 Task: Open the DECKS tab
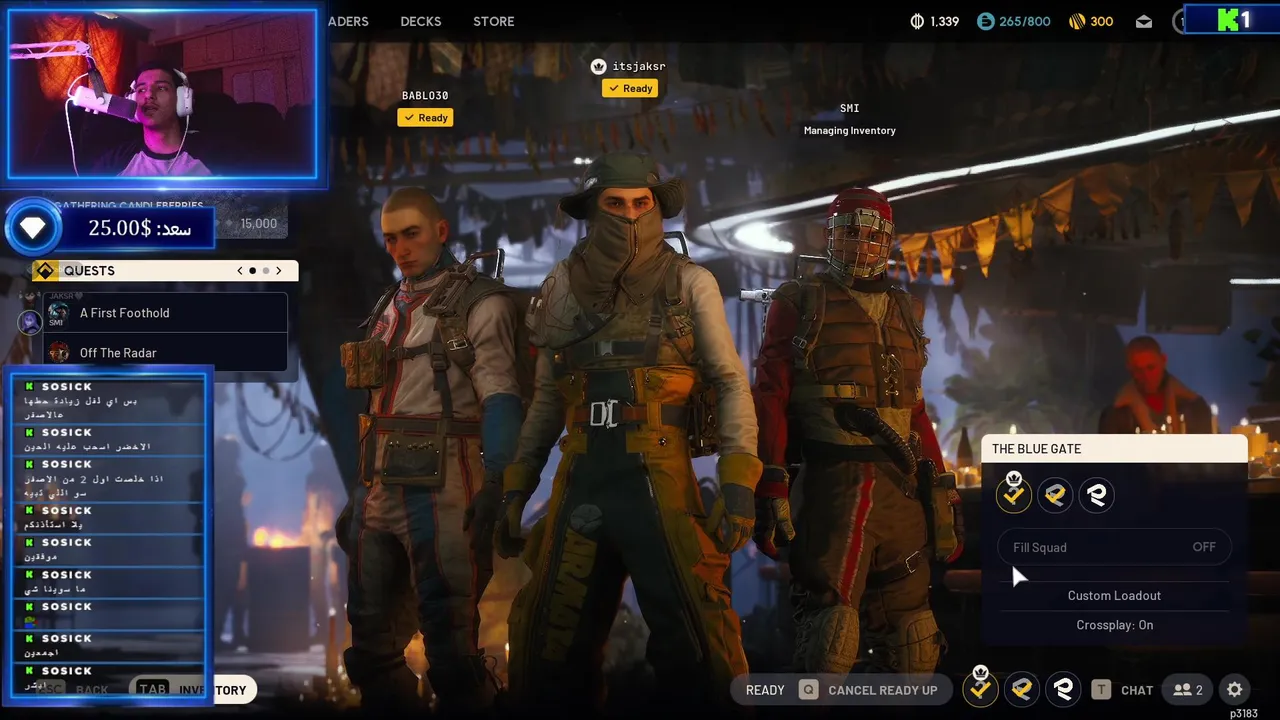click(422, 21)
